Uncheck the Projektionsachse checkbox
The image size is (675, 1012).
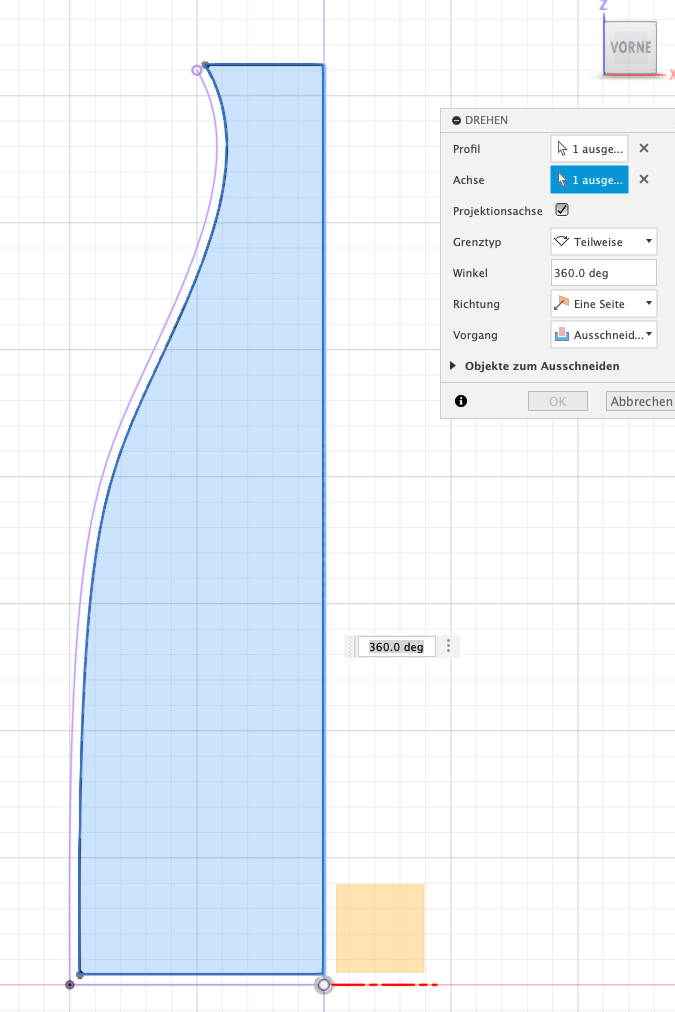(x=562, y=210)
